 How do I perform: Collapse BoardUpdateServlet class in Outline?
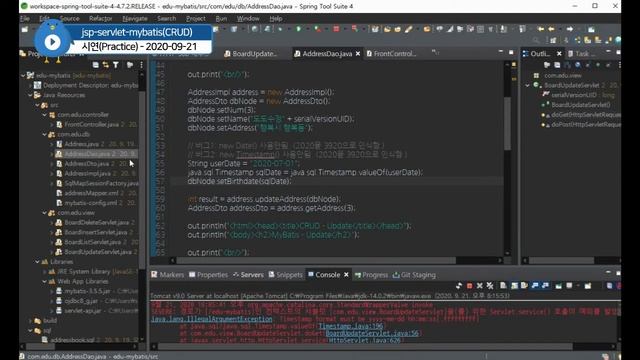point(528,85)
